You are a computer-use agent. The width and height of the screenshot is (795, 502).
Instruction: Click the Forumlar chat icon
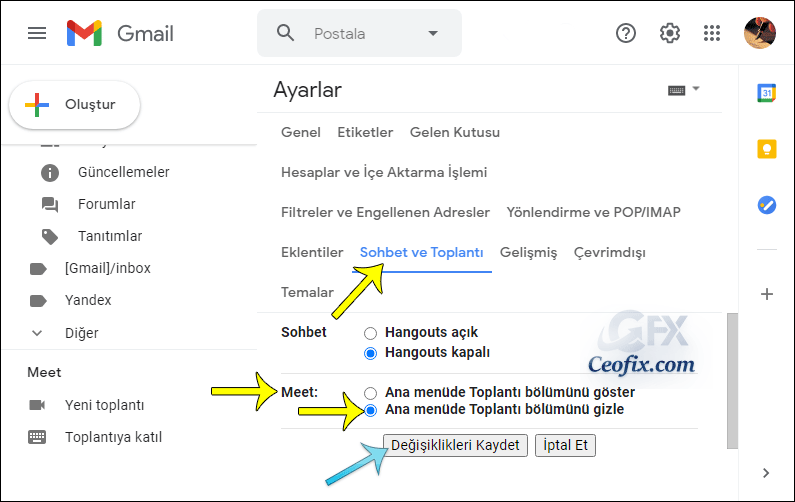[50, 205]
